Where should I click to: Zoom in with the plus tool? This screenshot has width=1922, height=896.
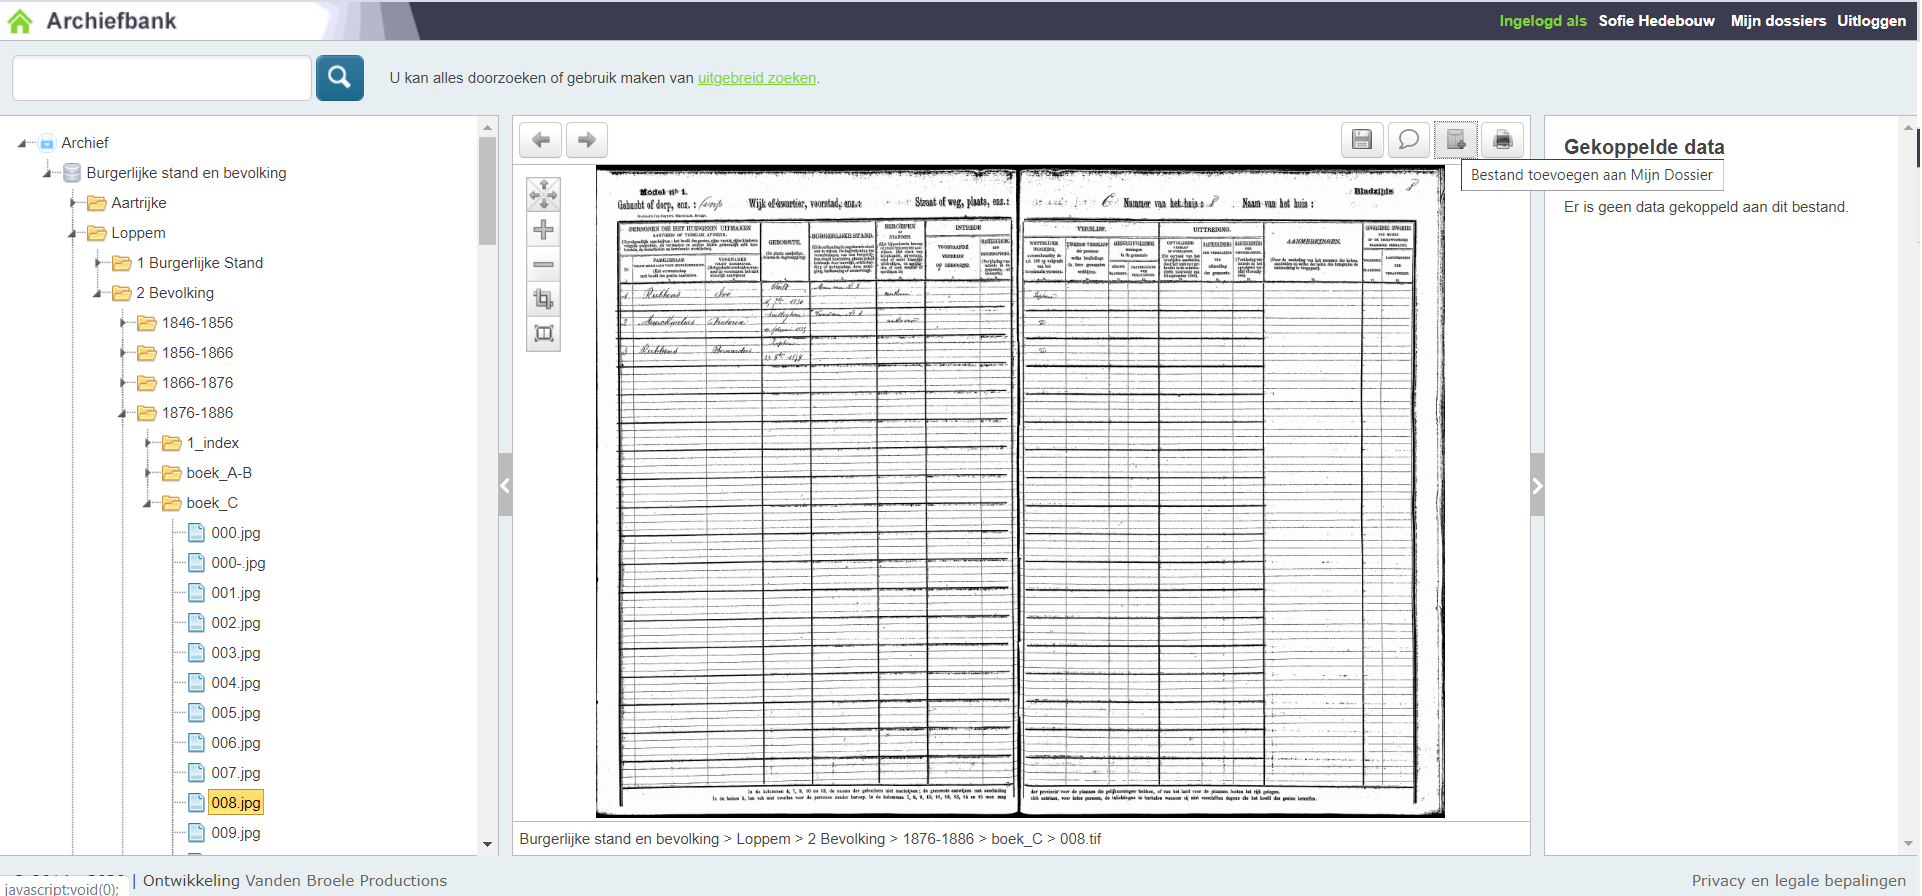point(544,230)
